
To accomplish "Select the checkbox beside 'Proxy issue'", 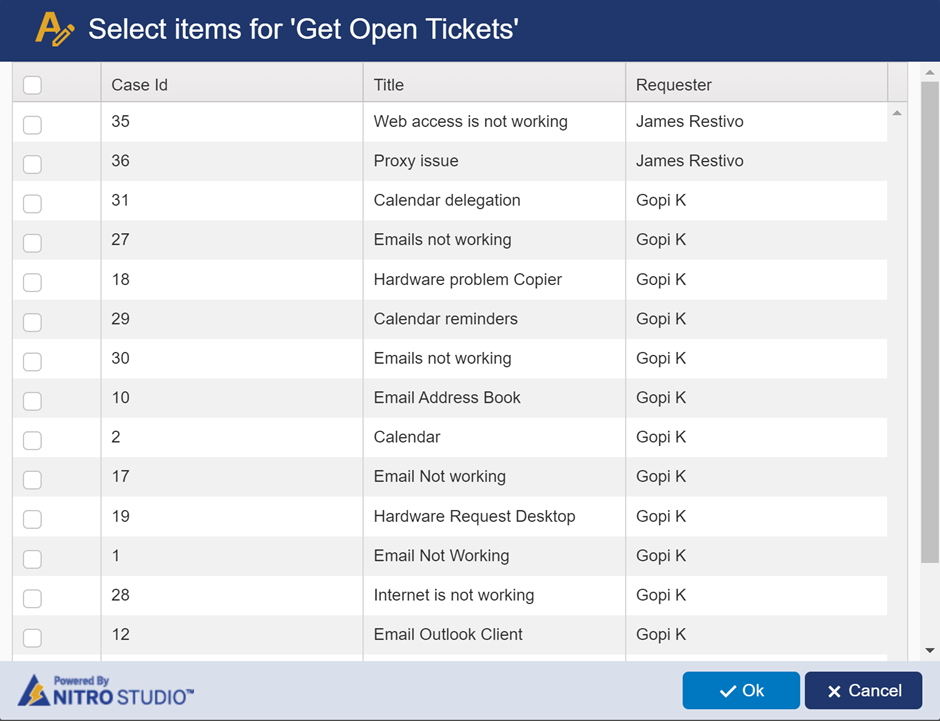I will click(31, 163).
